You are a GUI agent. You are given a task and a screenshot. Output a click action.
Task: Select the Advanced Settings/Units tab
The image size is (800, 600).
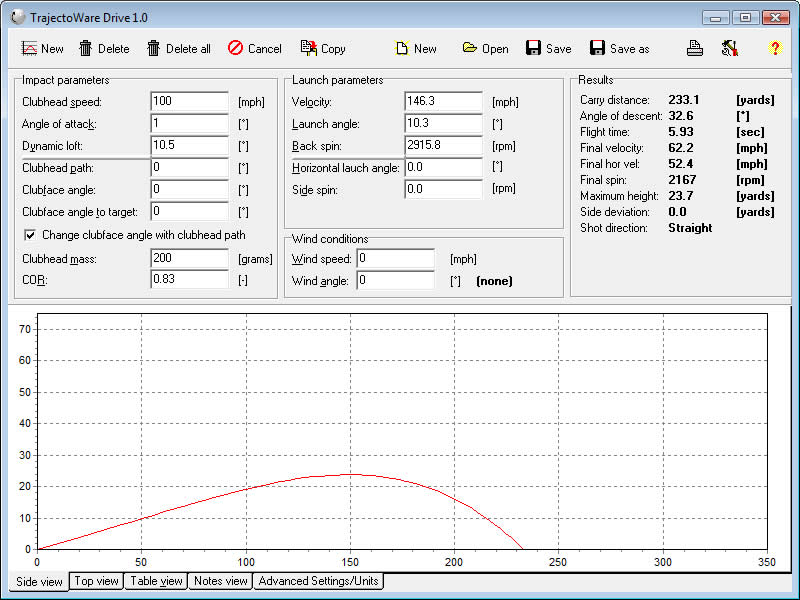[x=318, y=581]
